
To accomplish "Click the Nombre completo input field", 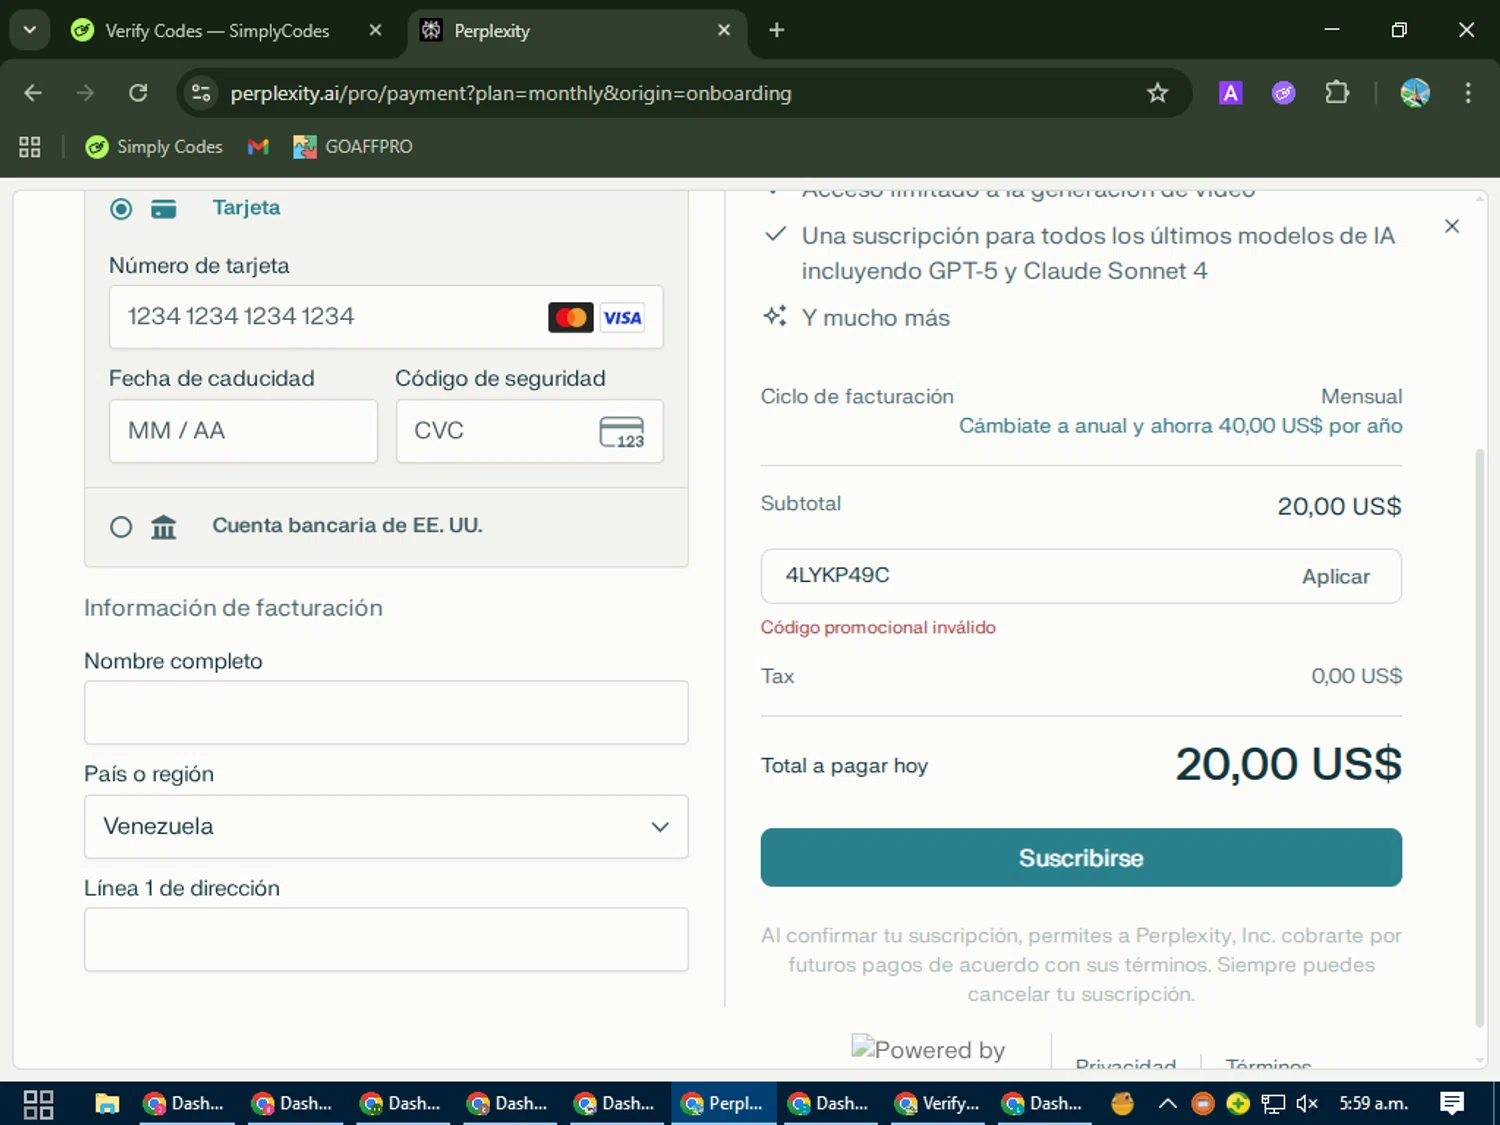I will (386, 712).
